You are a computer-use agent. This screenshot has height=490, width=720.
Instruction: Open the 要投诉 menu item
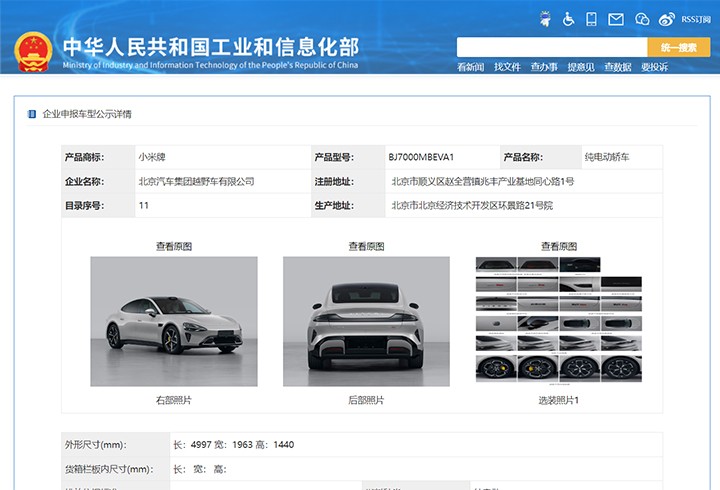(654, 67)
